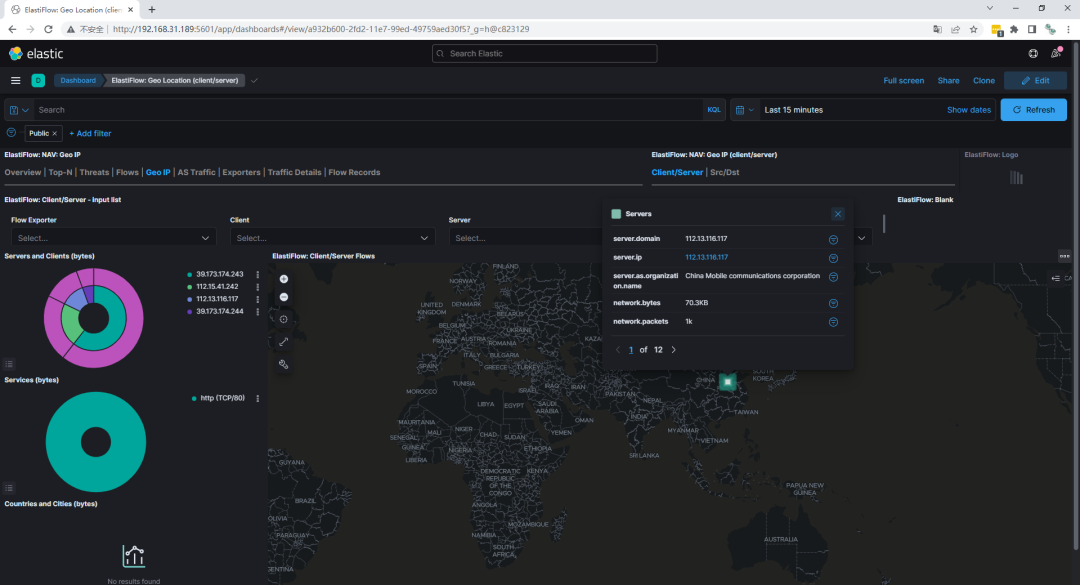Switch to the AS Traffic nav tab
This screenshot has height=585, width=1080.
[196, 172]
